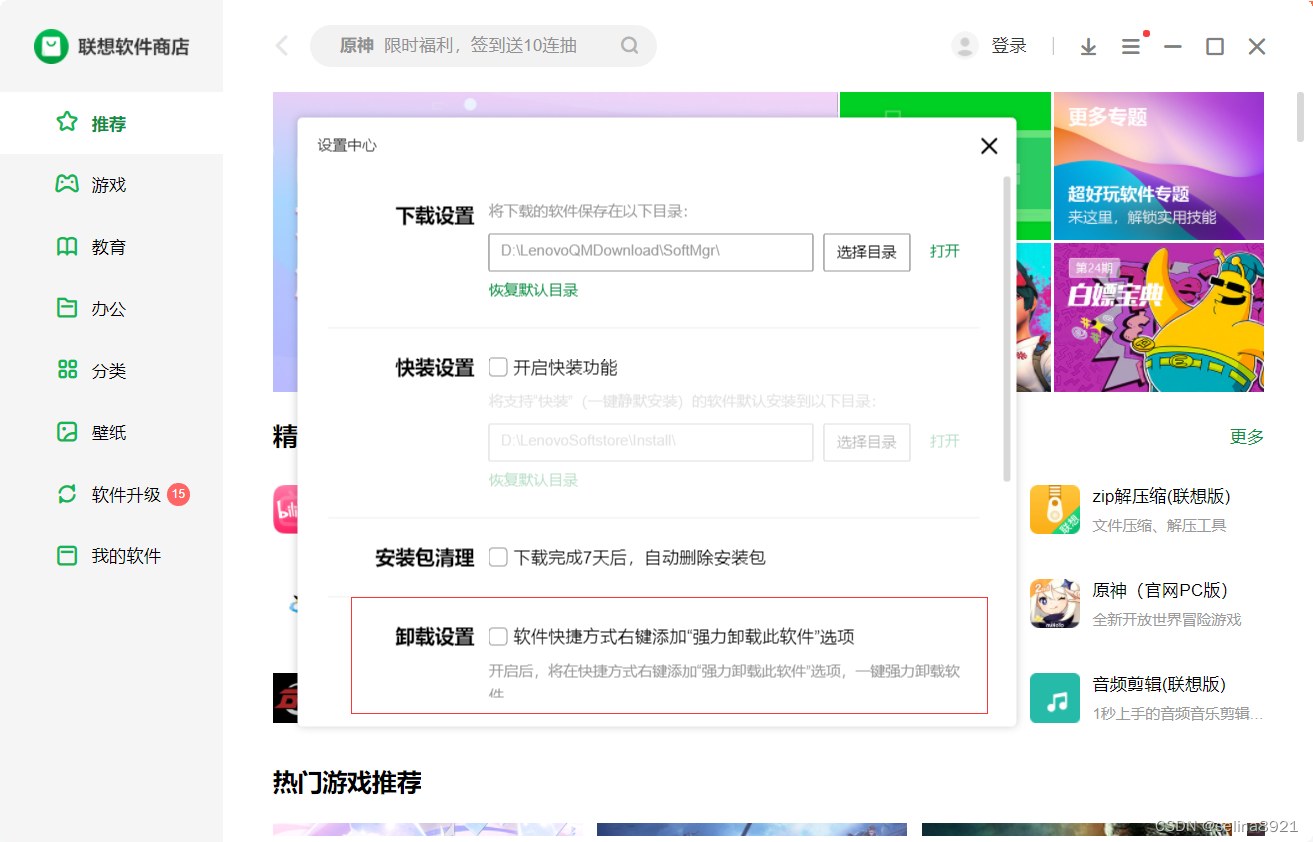Click the Lenovo Software Store logo icon

point(51,46)
